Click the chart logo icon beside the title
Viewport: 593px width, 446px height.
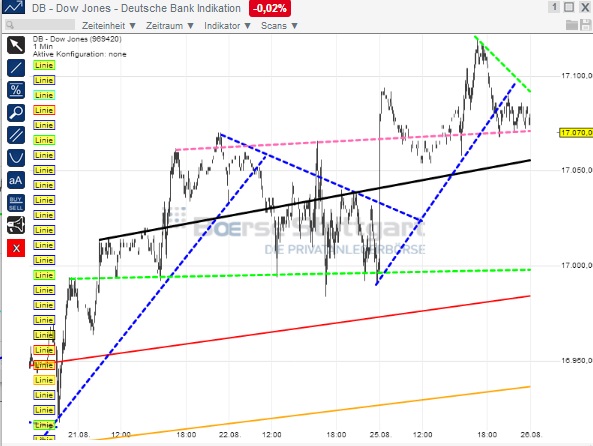(x=14, y=7)
